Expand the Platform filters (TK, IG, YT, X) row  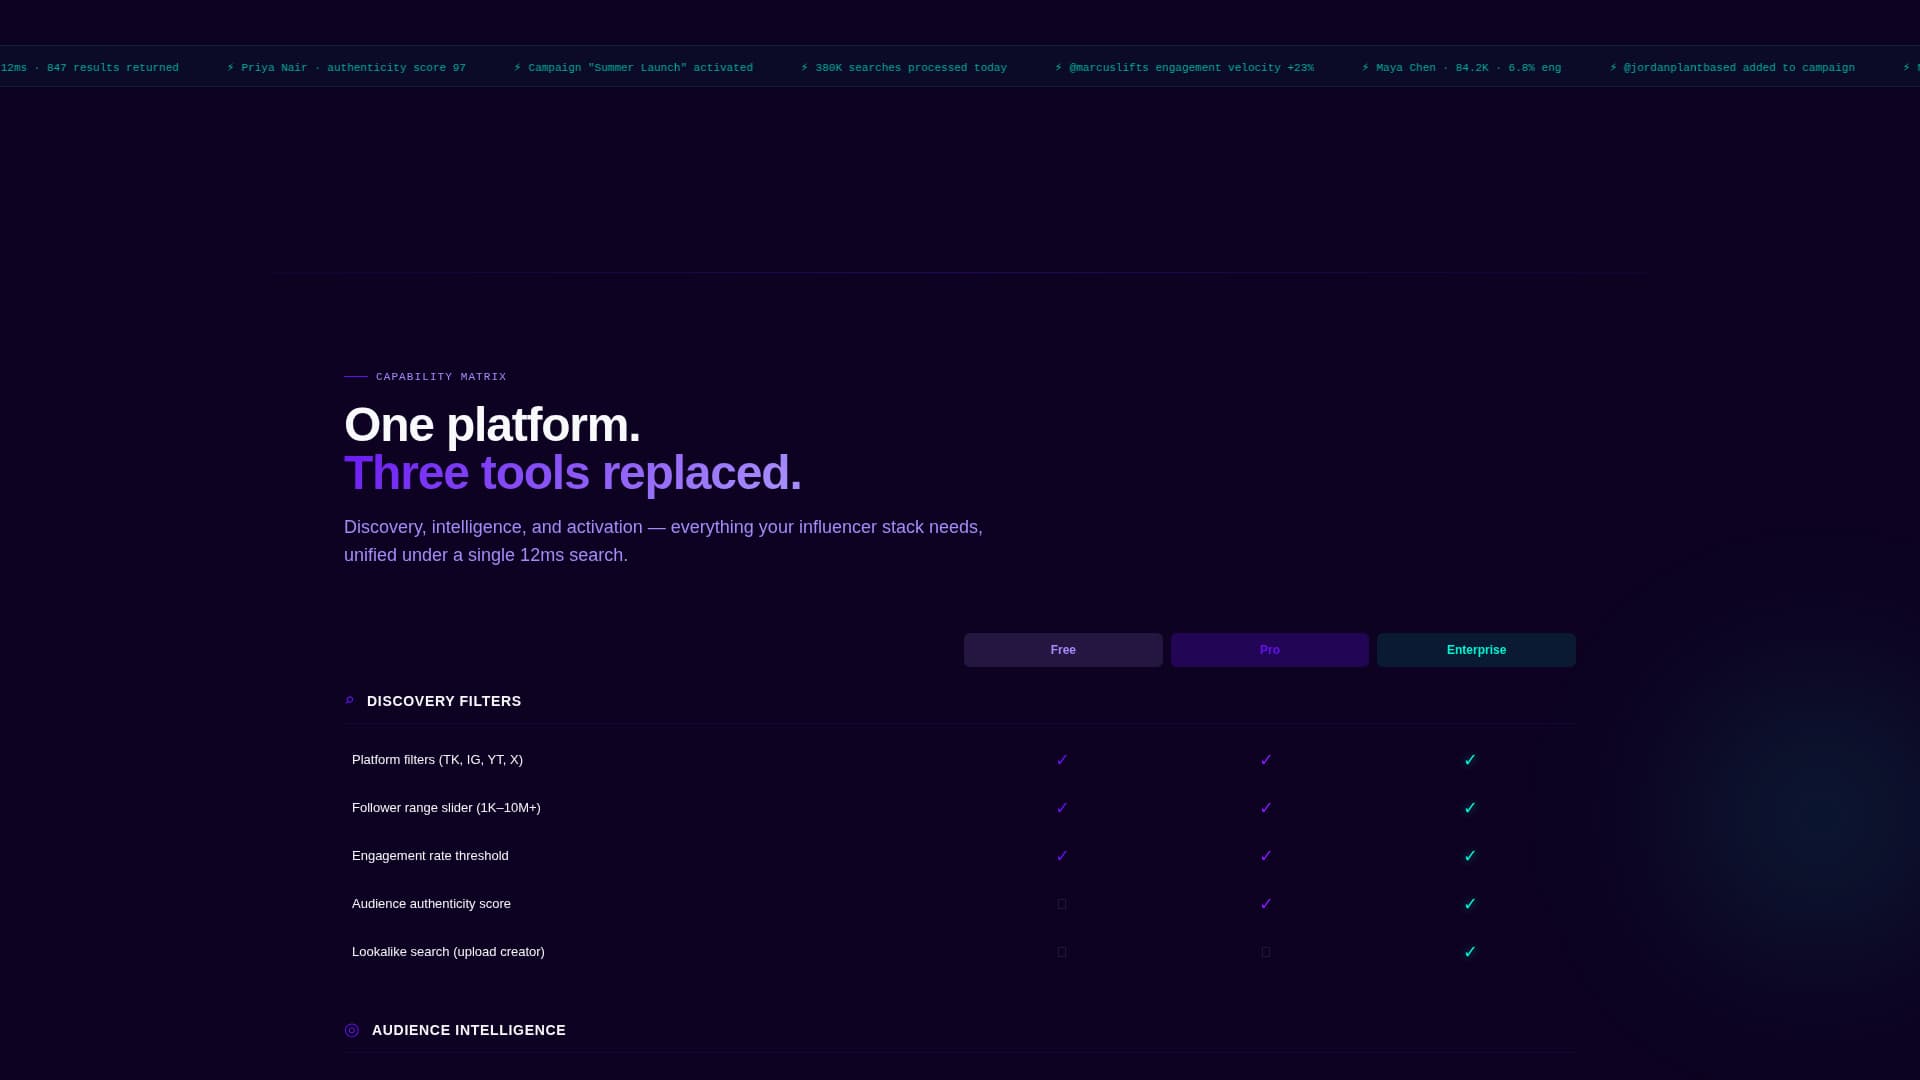(437, 760)
